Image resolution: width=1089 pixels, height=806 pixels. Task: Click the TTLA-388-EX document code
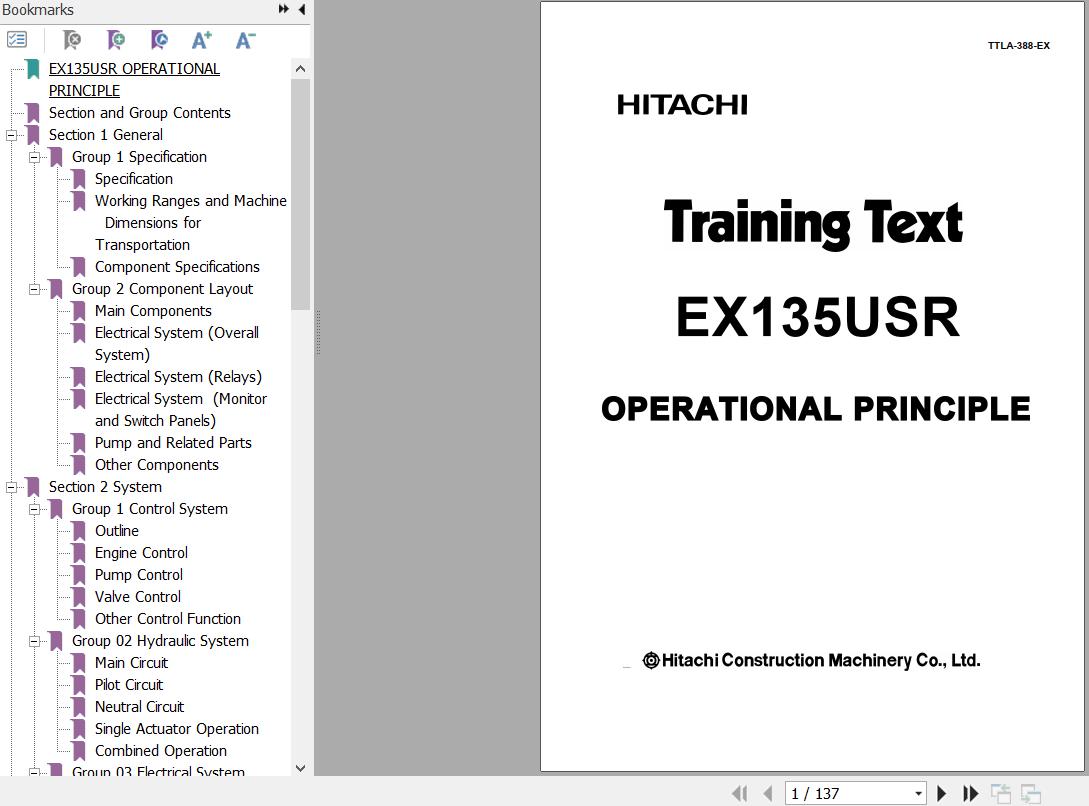[x=1019, y=46]
